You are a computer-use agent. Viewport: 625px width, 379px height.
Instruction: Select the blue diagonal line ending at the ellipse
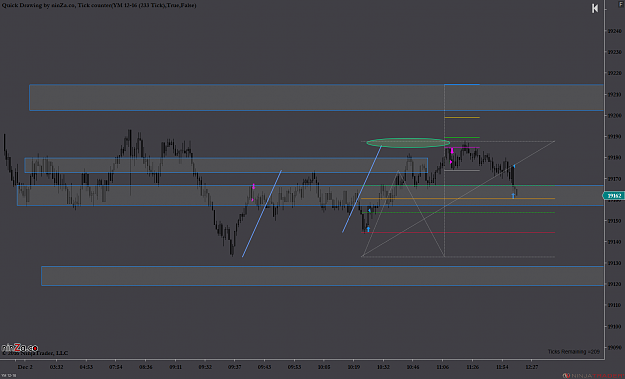(x=362, y=189)
